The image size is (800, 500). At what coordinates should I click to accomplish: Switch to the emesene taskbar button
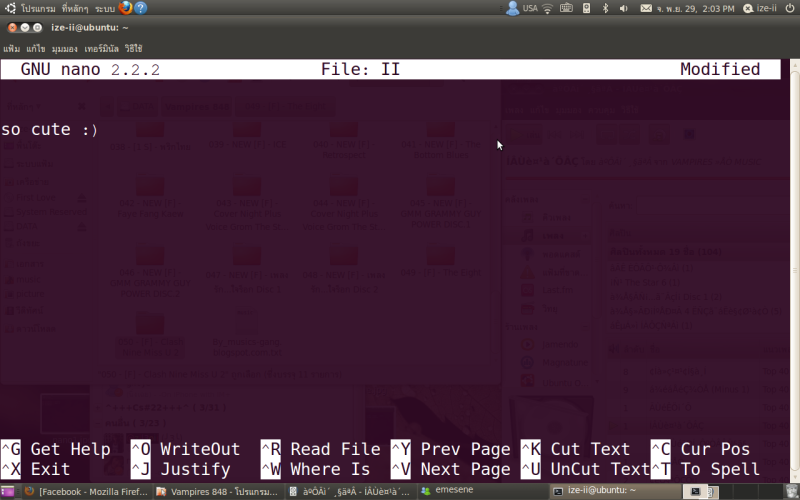point(482,491)
